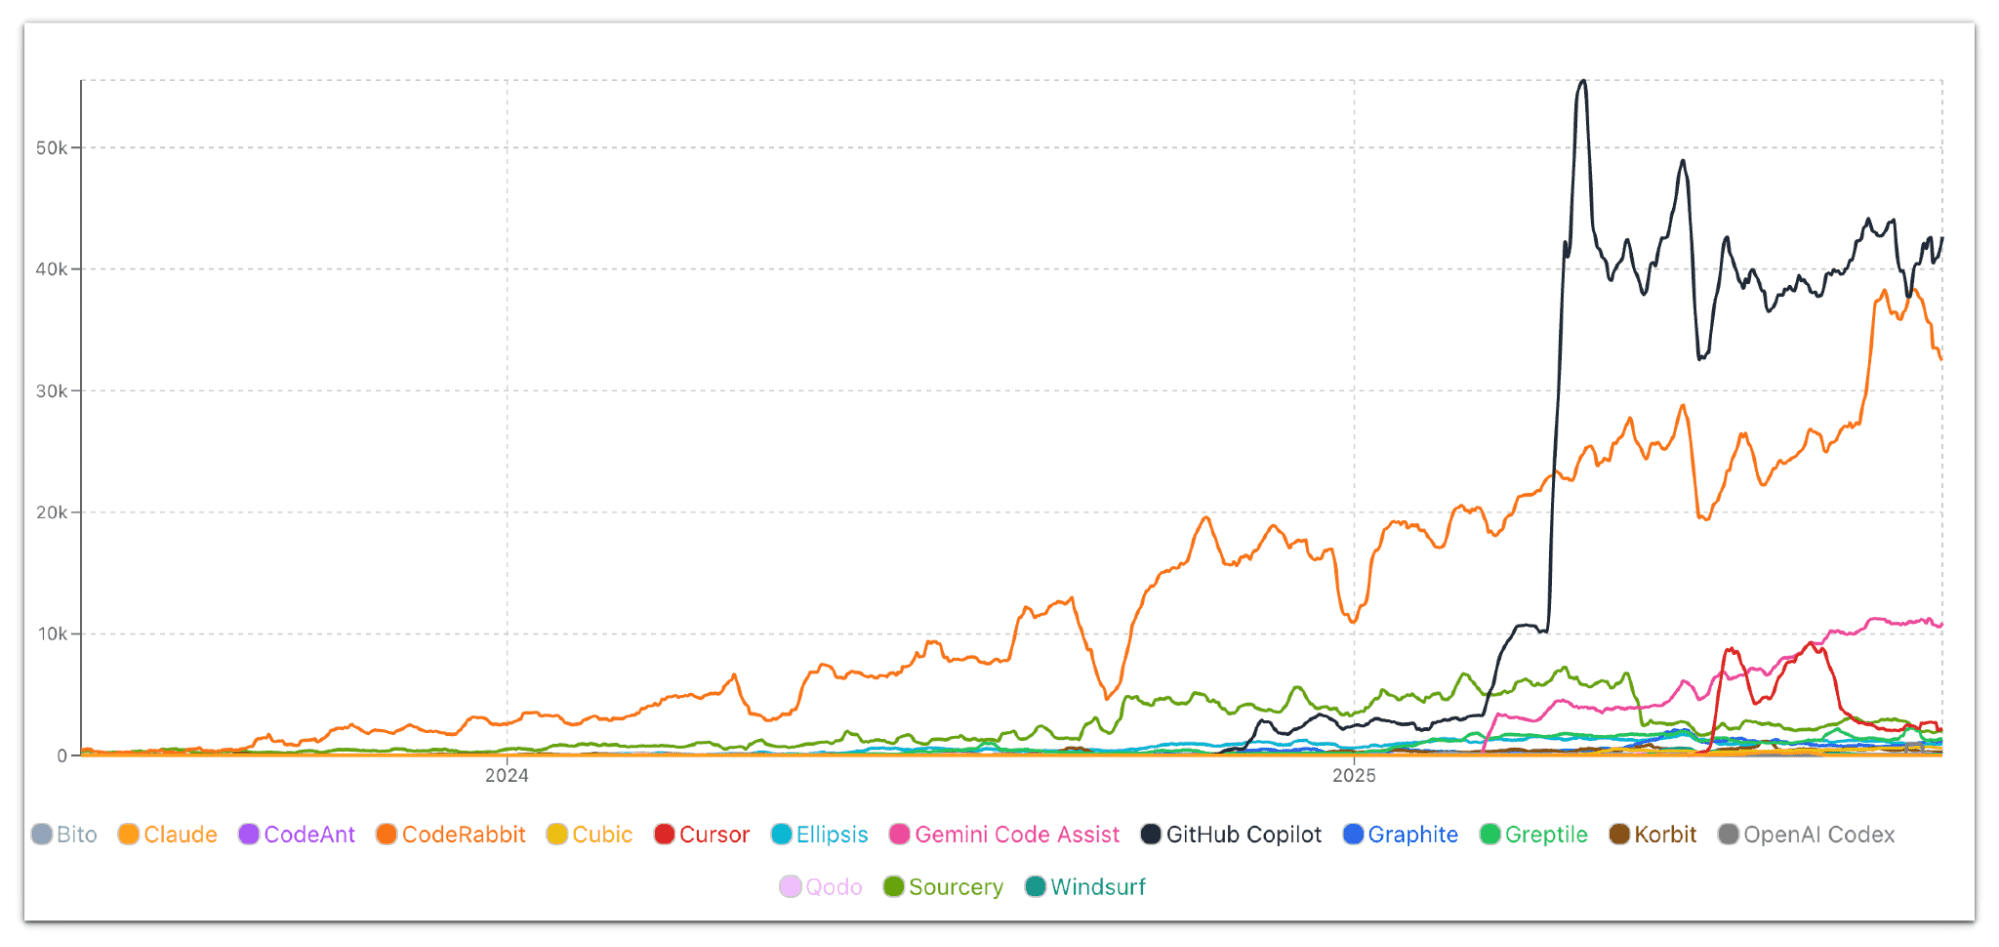Click the Sourcery olive legend dot
The height and width of the screenshot is (947, 1999).
pyautogui.click(x=894, y=887)
